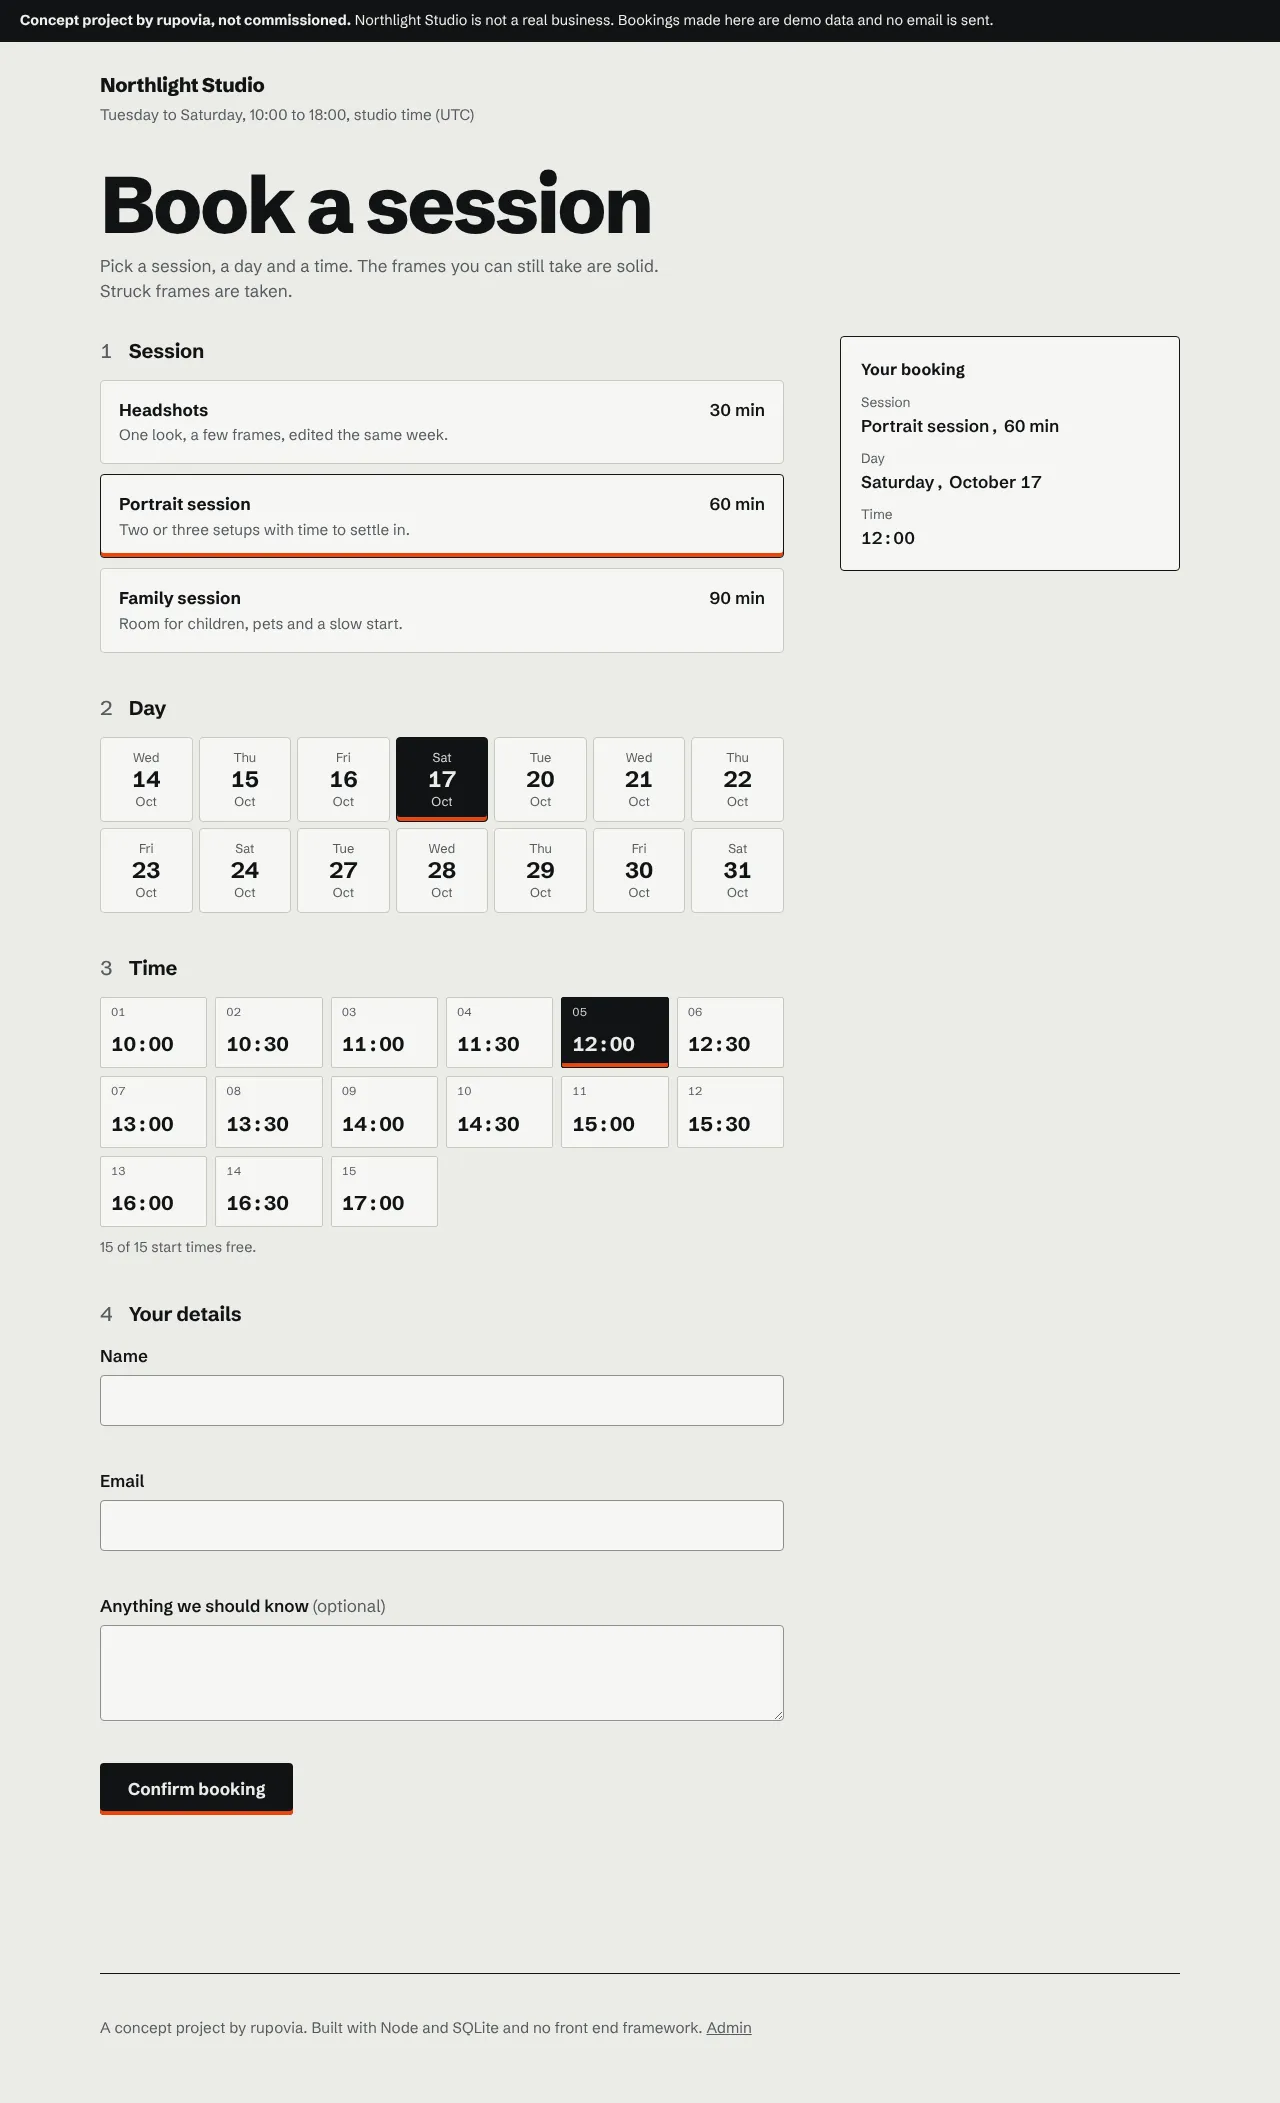Viewport: 1280px width, 2103px height.
Task: Click the optional notes textarea
Action: [441, 1673]
